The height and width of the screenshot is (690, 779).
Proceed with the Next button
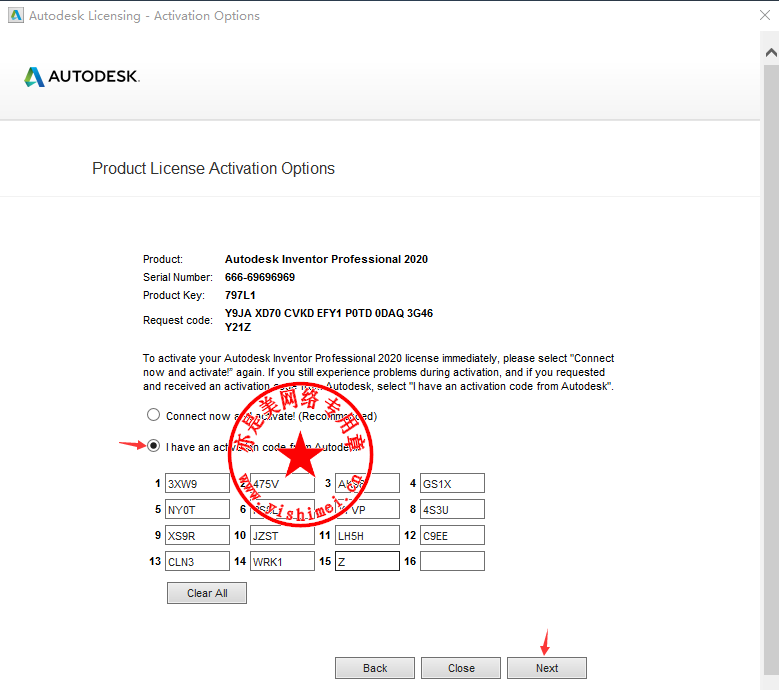click(x=547, y=668)
